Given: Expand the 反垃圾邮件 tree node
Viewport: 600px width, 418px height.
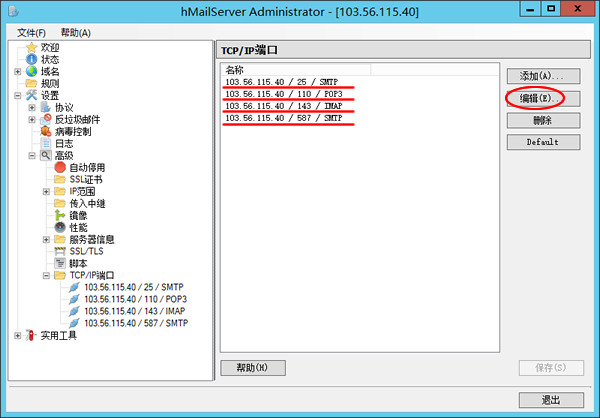Looking at the screenshot, I should pyautogui.click(x=32, y=120).
